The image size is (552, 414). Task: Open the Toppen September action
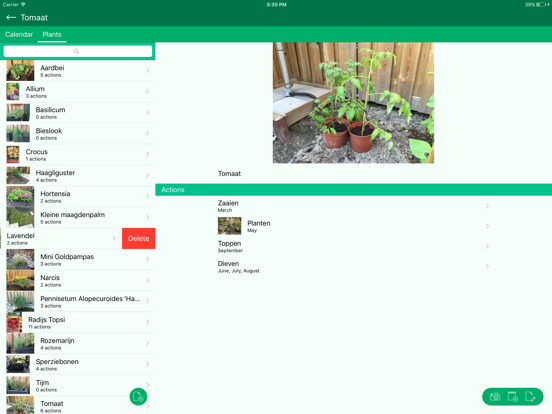tap(354, 246)
